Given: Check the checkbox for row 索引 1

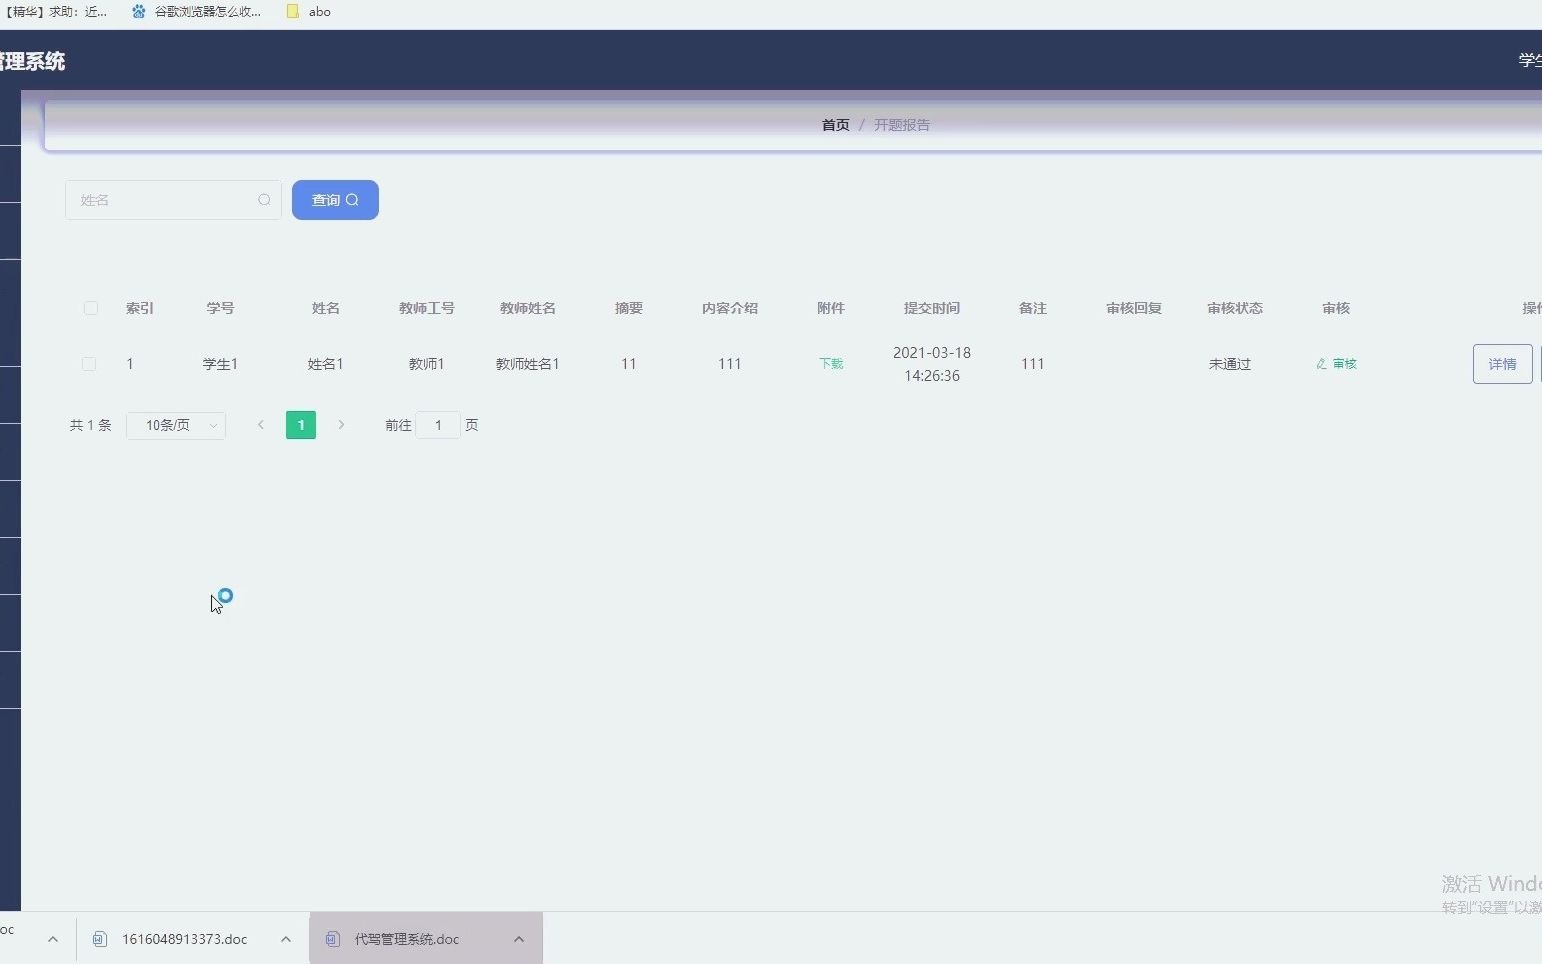Looking at the screenshot, I should click(89, 364).
